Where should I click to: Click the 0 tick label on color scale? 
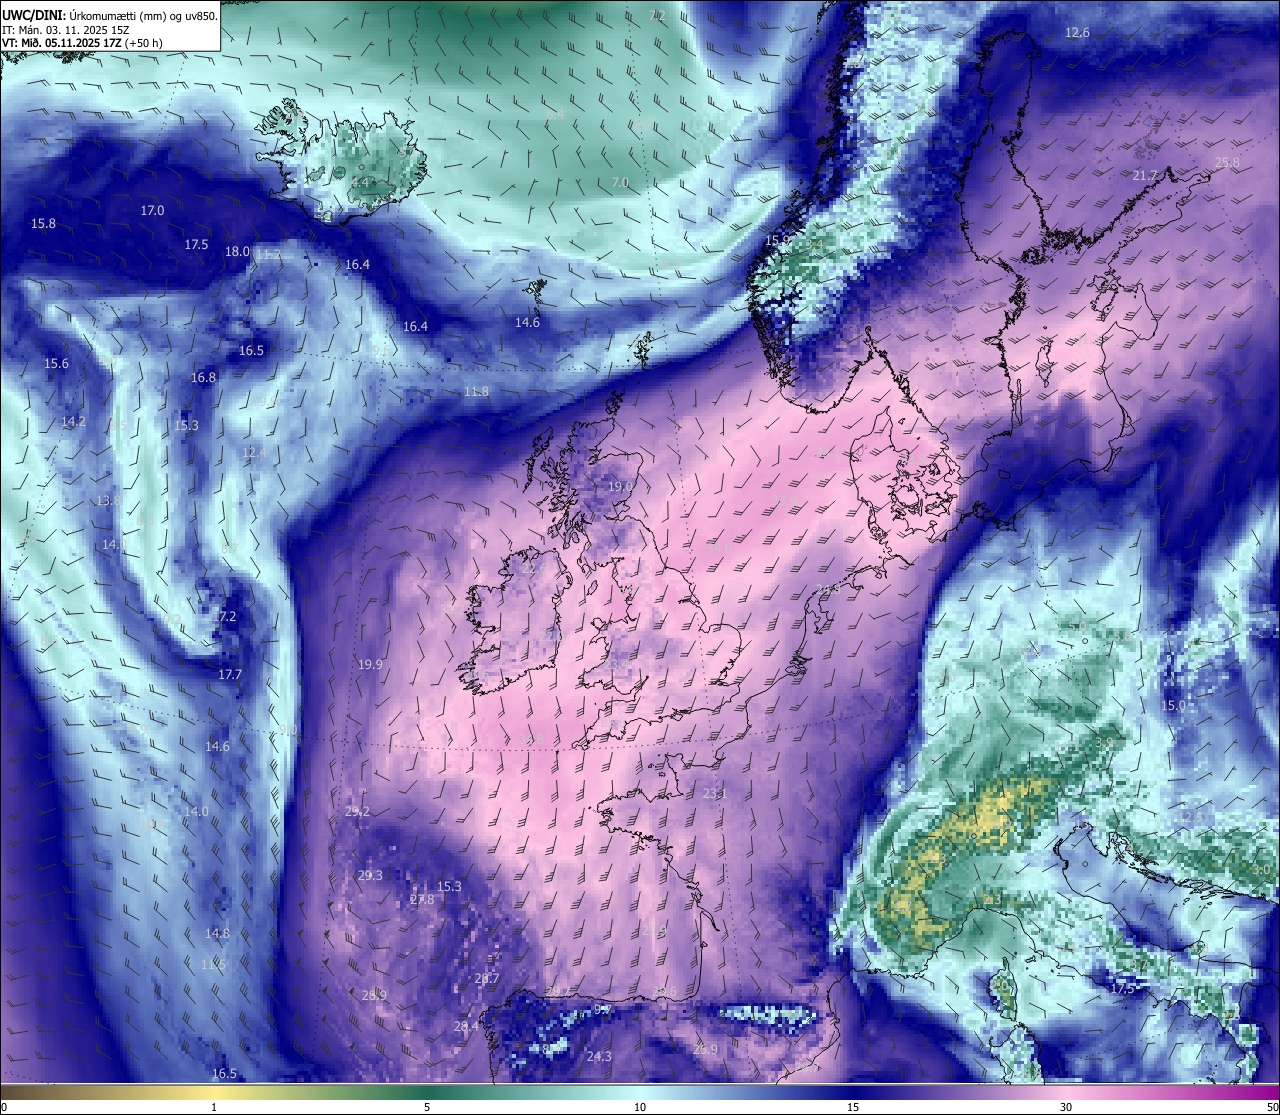click(x=4, y=1107)
